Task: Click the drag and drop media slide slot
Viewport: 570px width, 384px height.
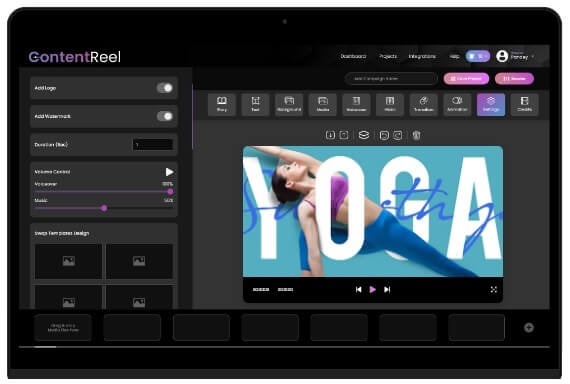Action: [x=63, y=328]
